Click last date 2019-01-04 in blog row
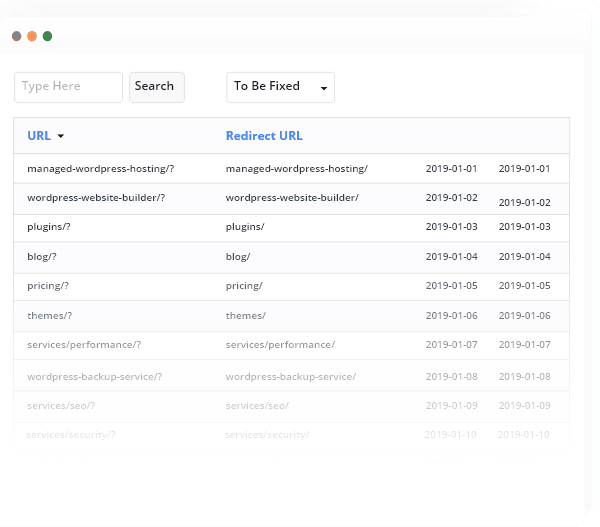This screenshot has height=527, width=600. [x=525, y=257]
